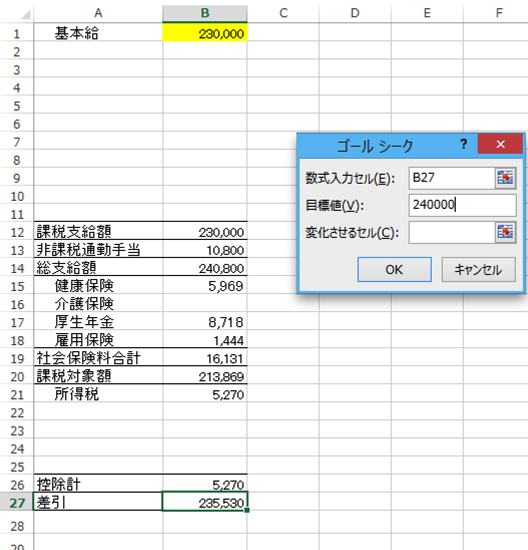
Task: Select row 1 header
Action: (x=16, y=33)
